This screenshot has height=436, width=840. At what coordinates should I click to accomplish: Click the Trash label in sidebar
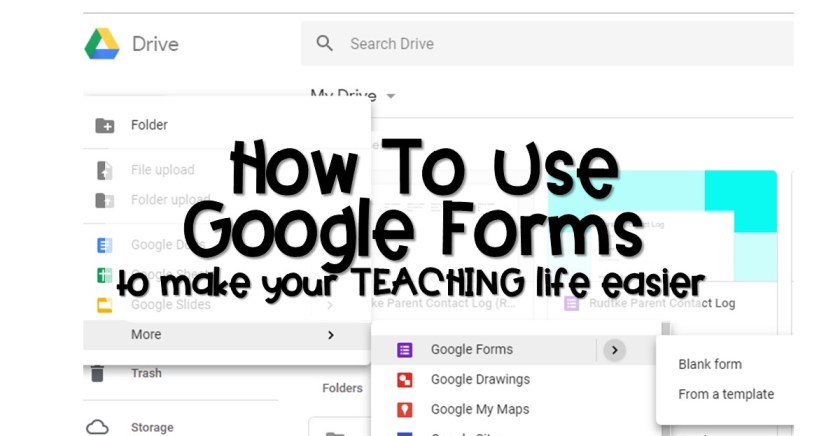coord(146,374)
